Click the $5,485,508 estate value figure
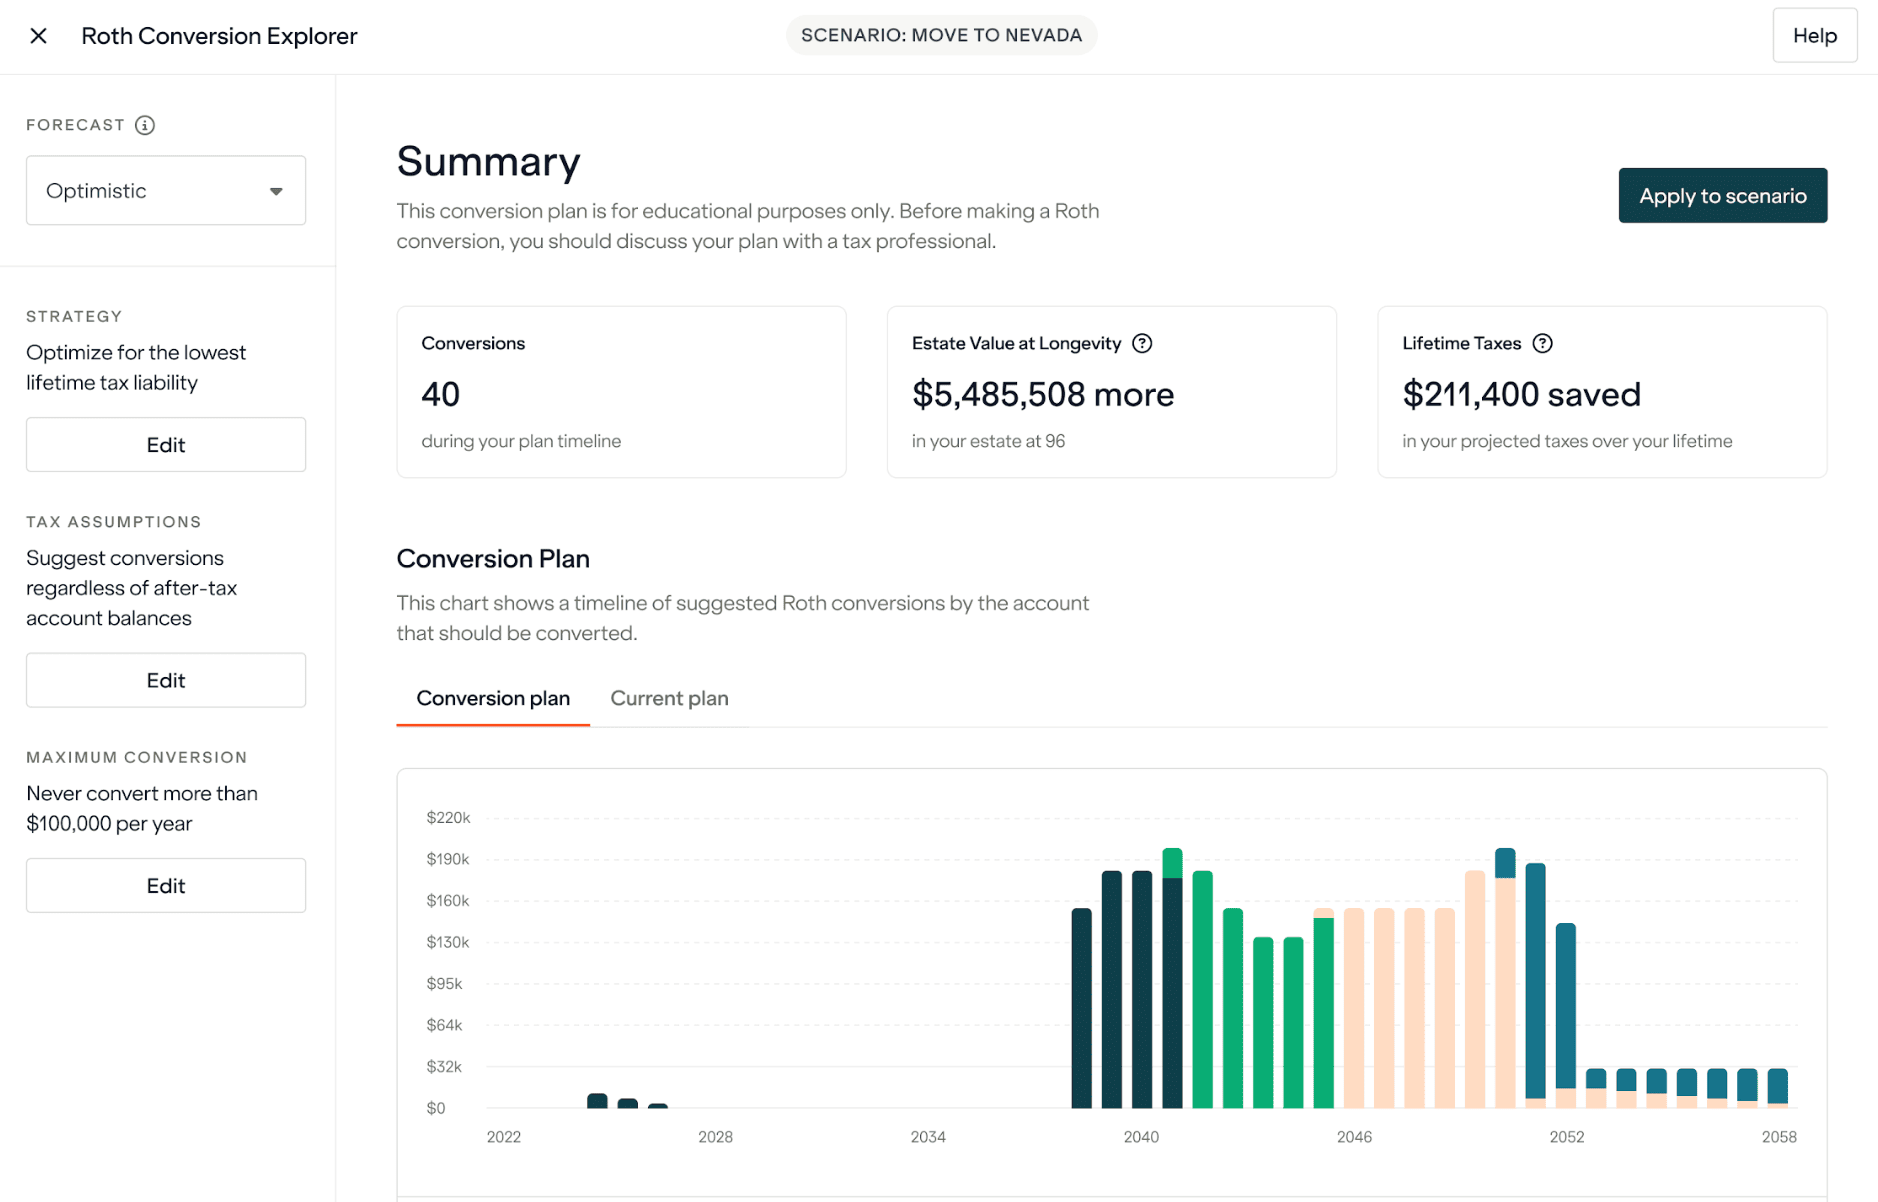1878x1202 pixels. coord(1043,394)
